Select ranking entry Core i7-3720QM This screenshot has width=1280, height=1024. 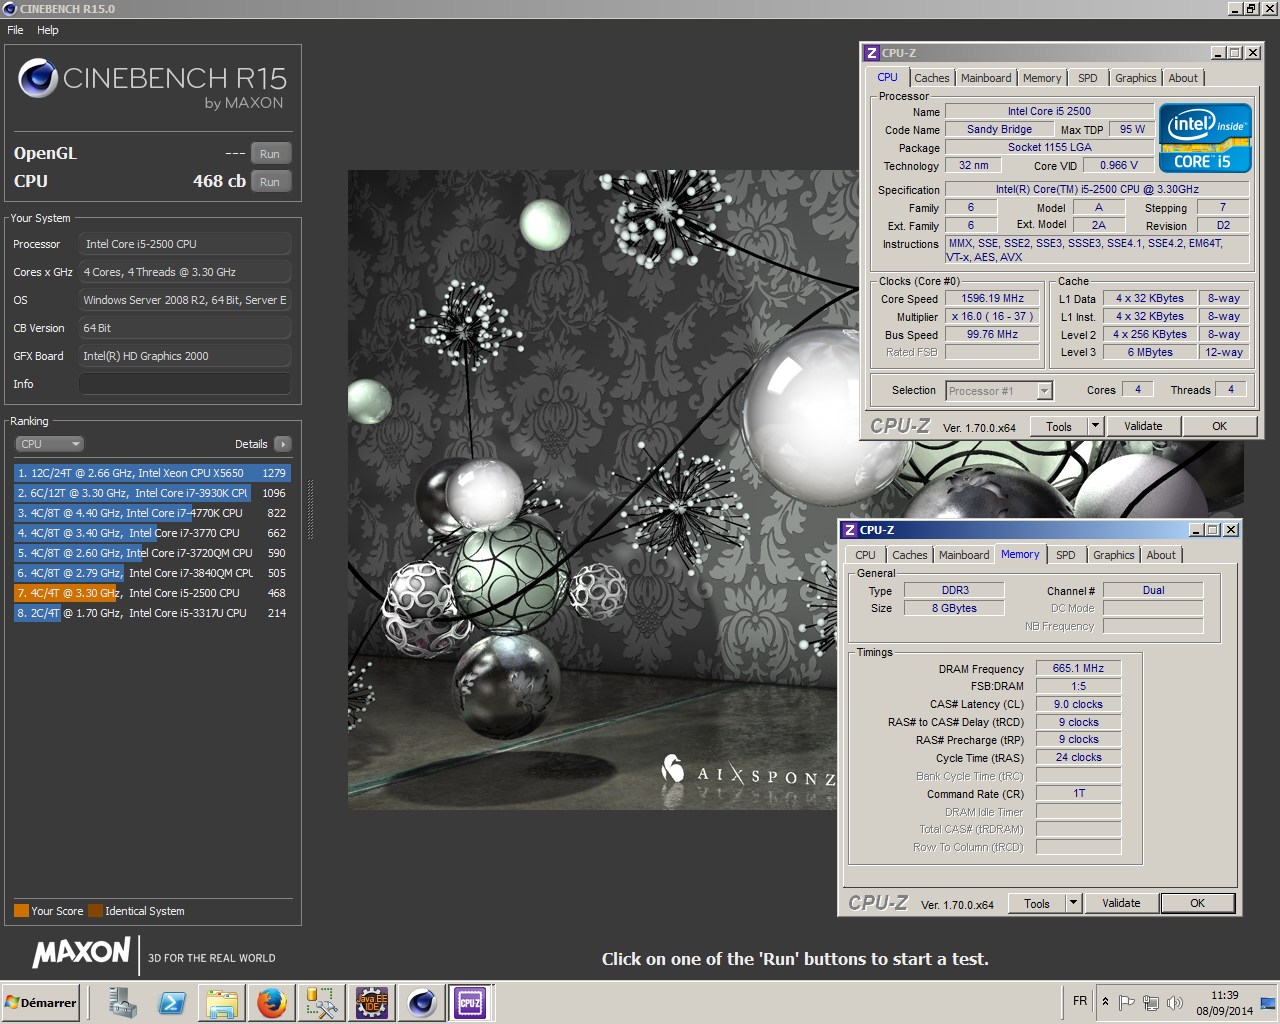pos(152,553)
